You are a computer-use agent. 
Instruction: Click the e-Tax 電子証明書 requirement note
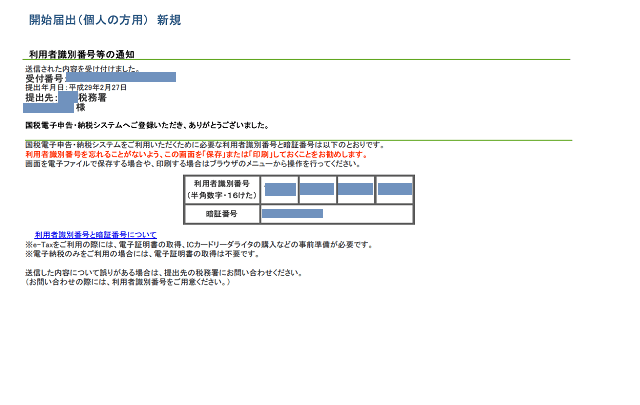[x=198, y=244]
